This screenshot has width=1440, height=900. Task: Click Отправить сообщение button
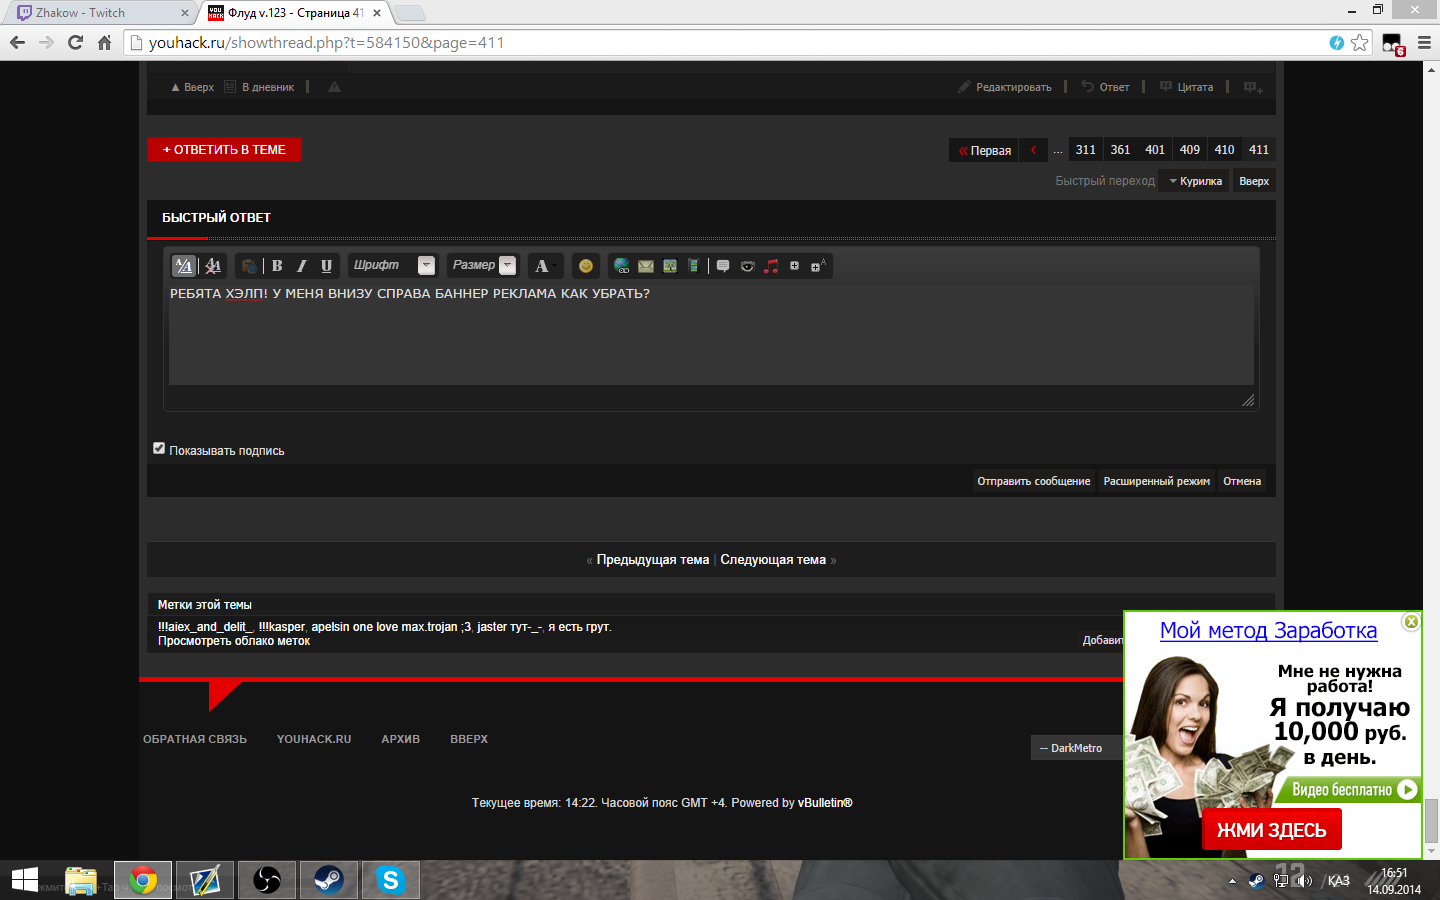pyautogui.click(x=1034, y=481)
